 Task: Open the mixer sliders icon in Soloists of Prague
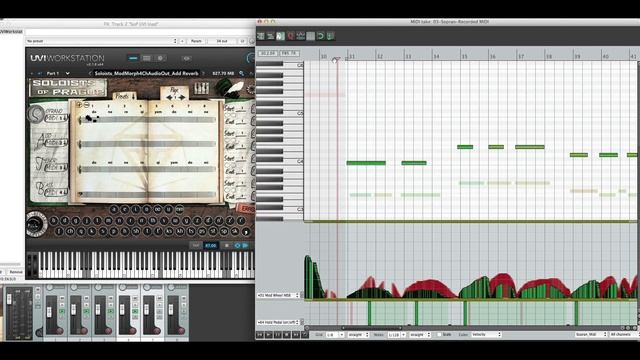[x=201, y=88]
